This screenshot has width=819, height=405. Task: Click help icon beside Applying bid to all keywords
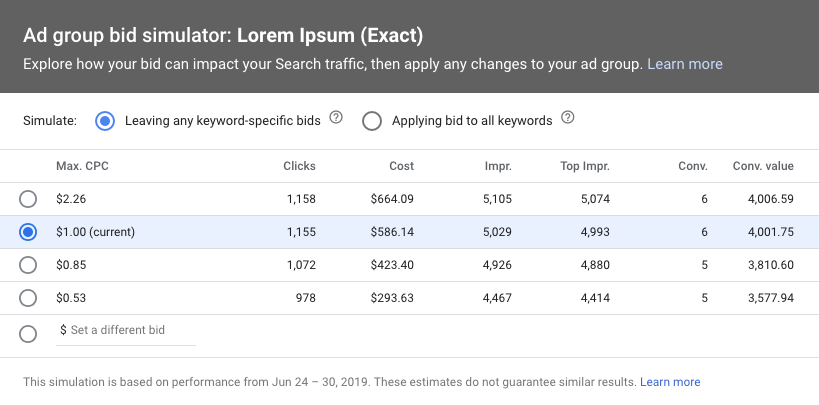[568, 118]
